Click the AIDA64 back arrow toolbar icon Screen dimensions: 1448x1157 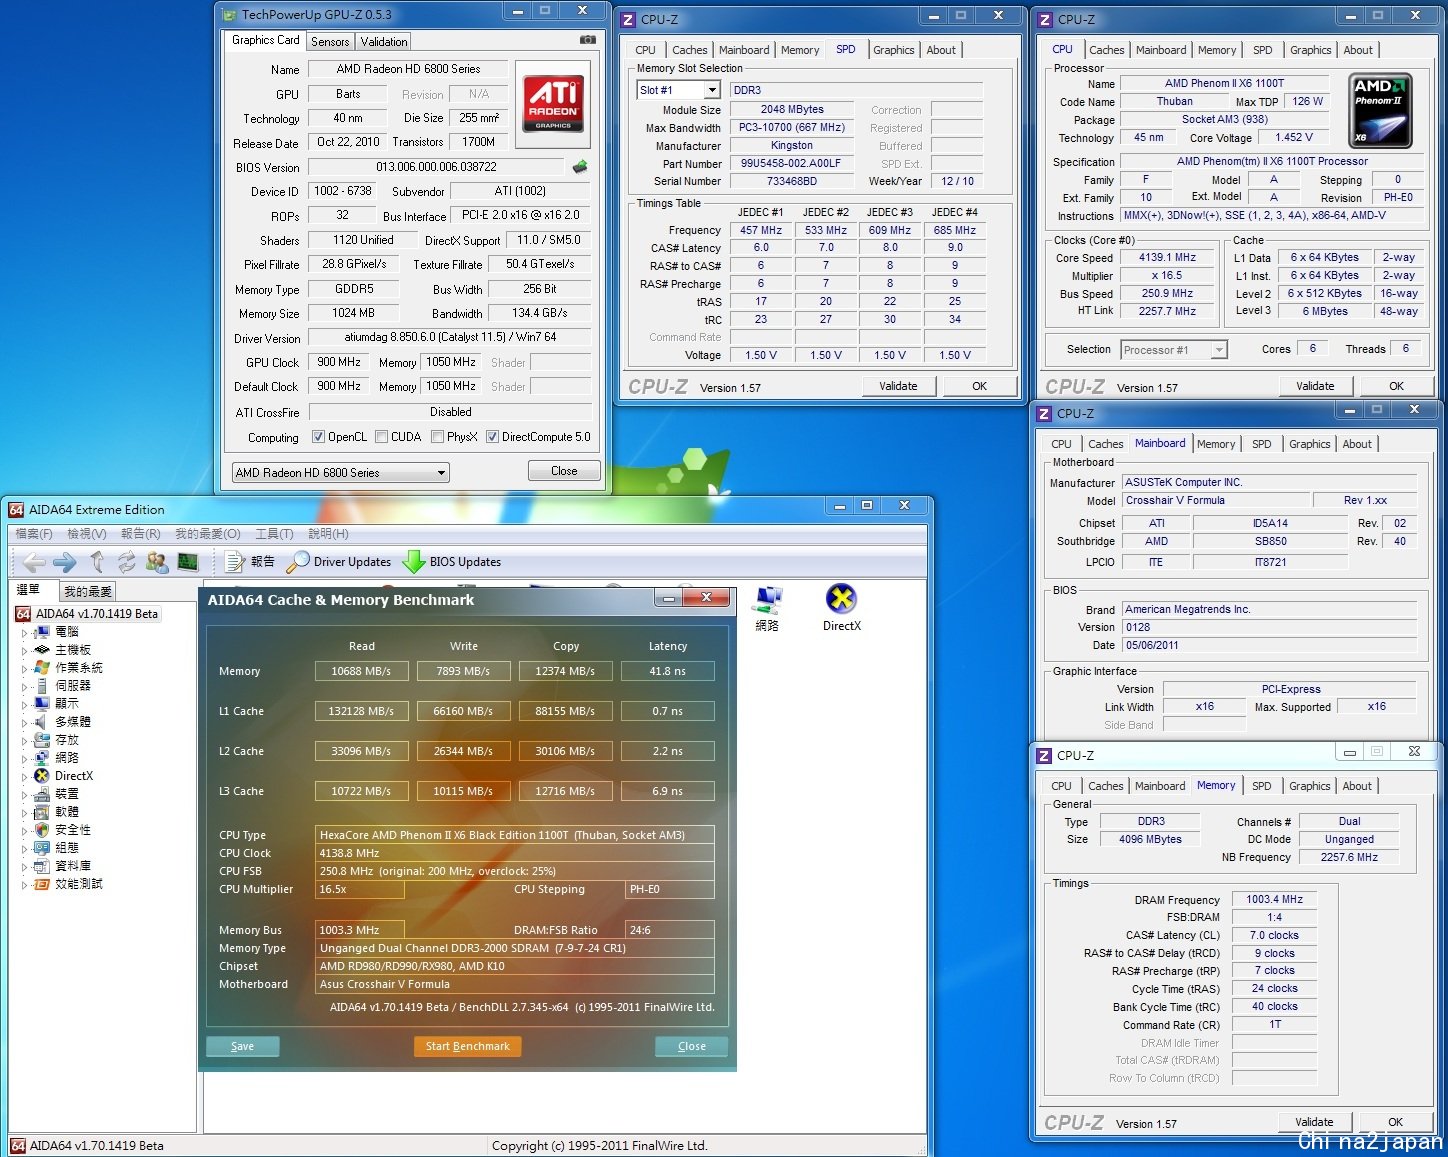point(34,562)
